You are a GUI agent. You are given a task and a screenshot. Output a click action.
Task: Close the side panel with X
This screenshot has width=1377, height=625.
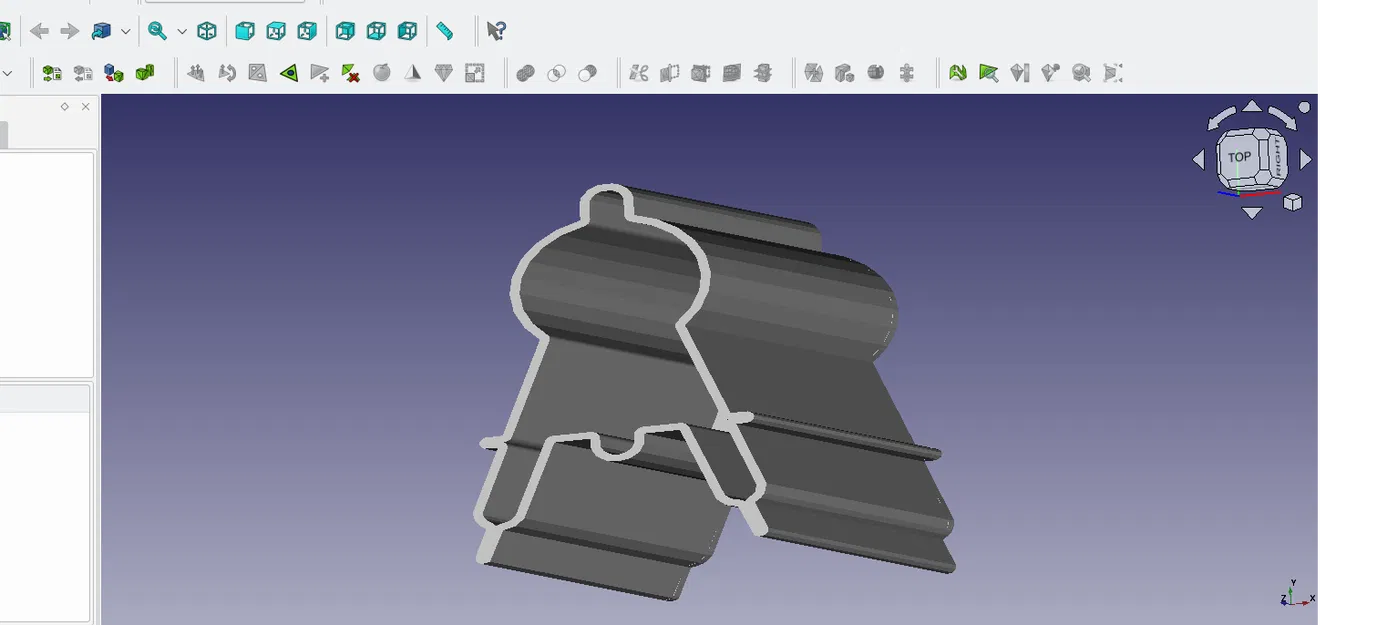[x=86, y=107]
